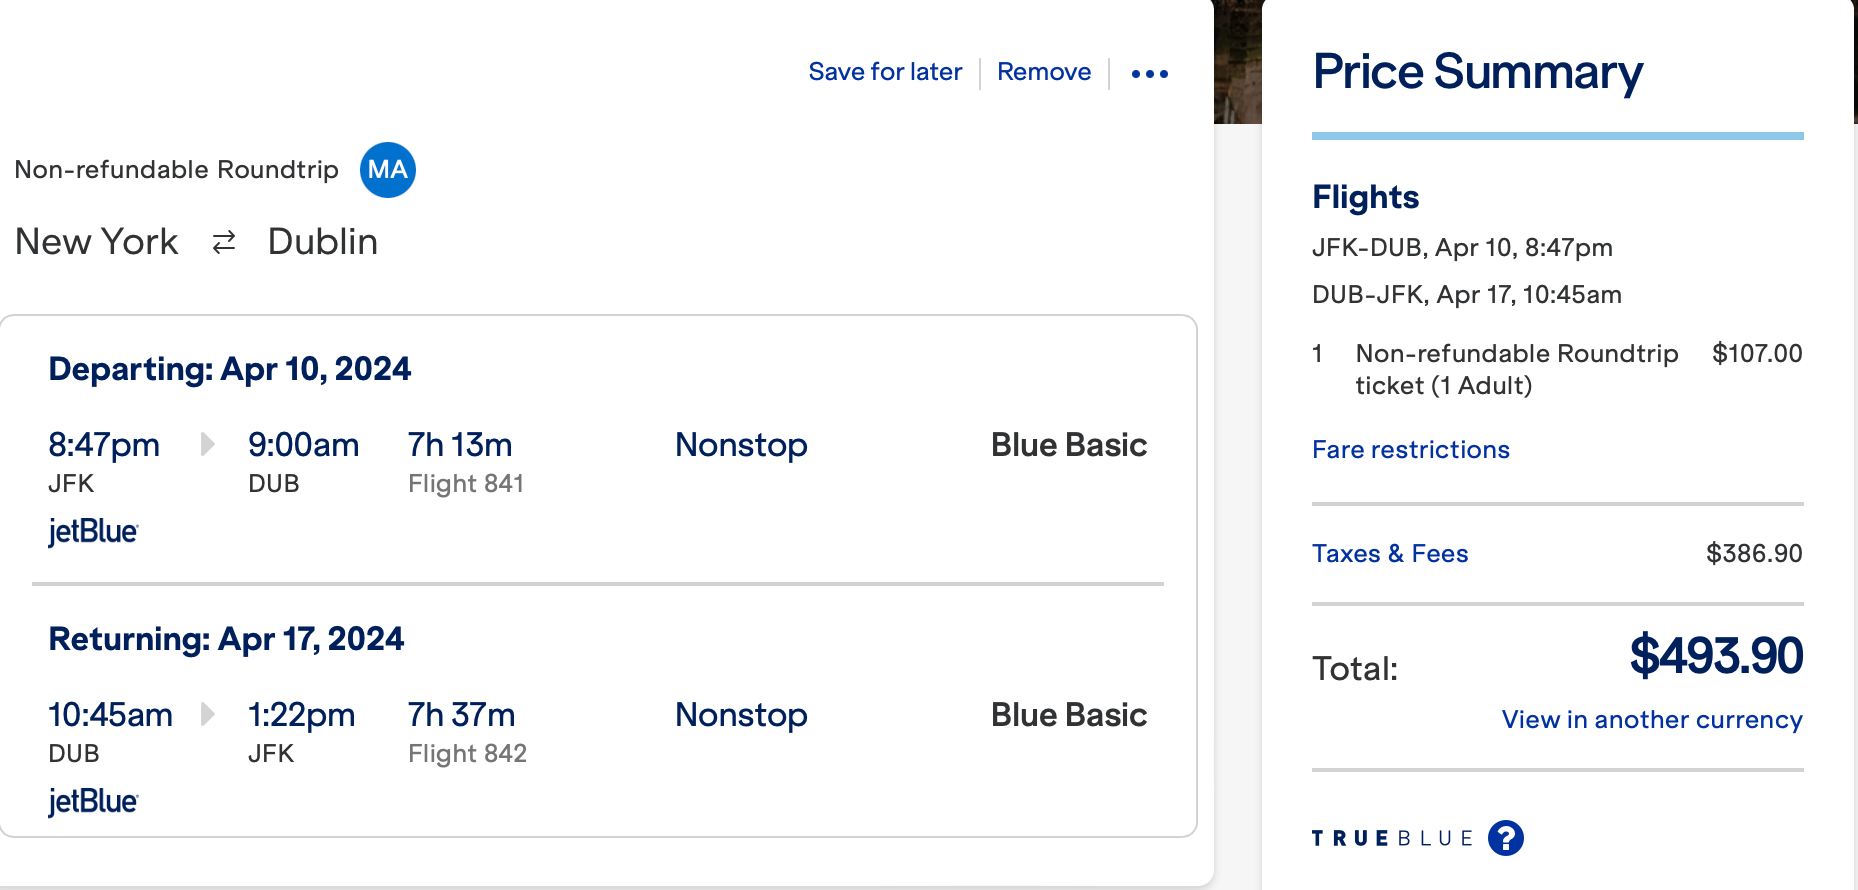Click Save for later link
This screenshot has width=1858, height=890.
click(x=885, y=72)
